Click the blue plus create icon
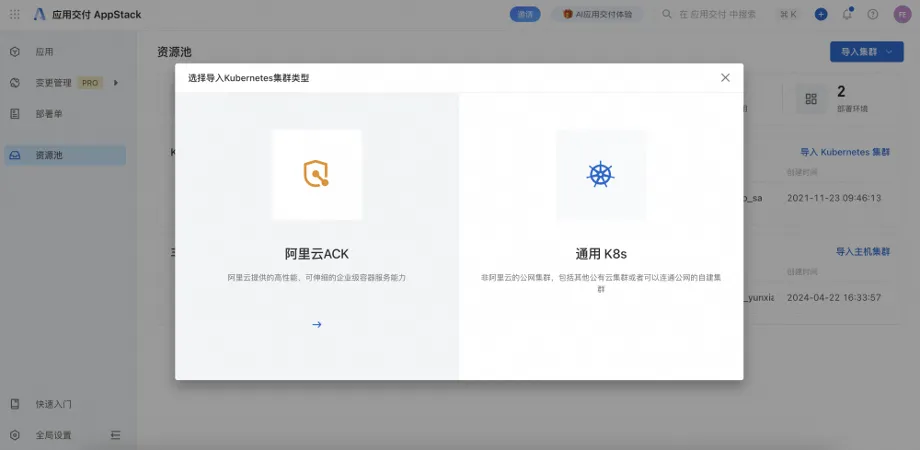Viewport: 920px width, 450px height. point(821,15)
